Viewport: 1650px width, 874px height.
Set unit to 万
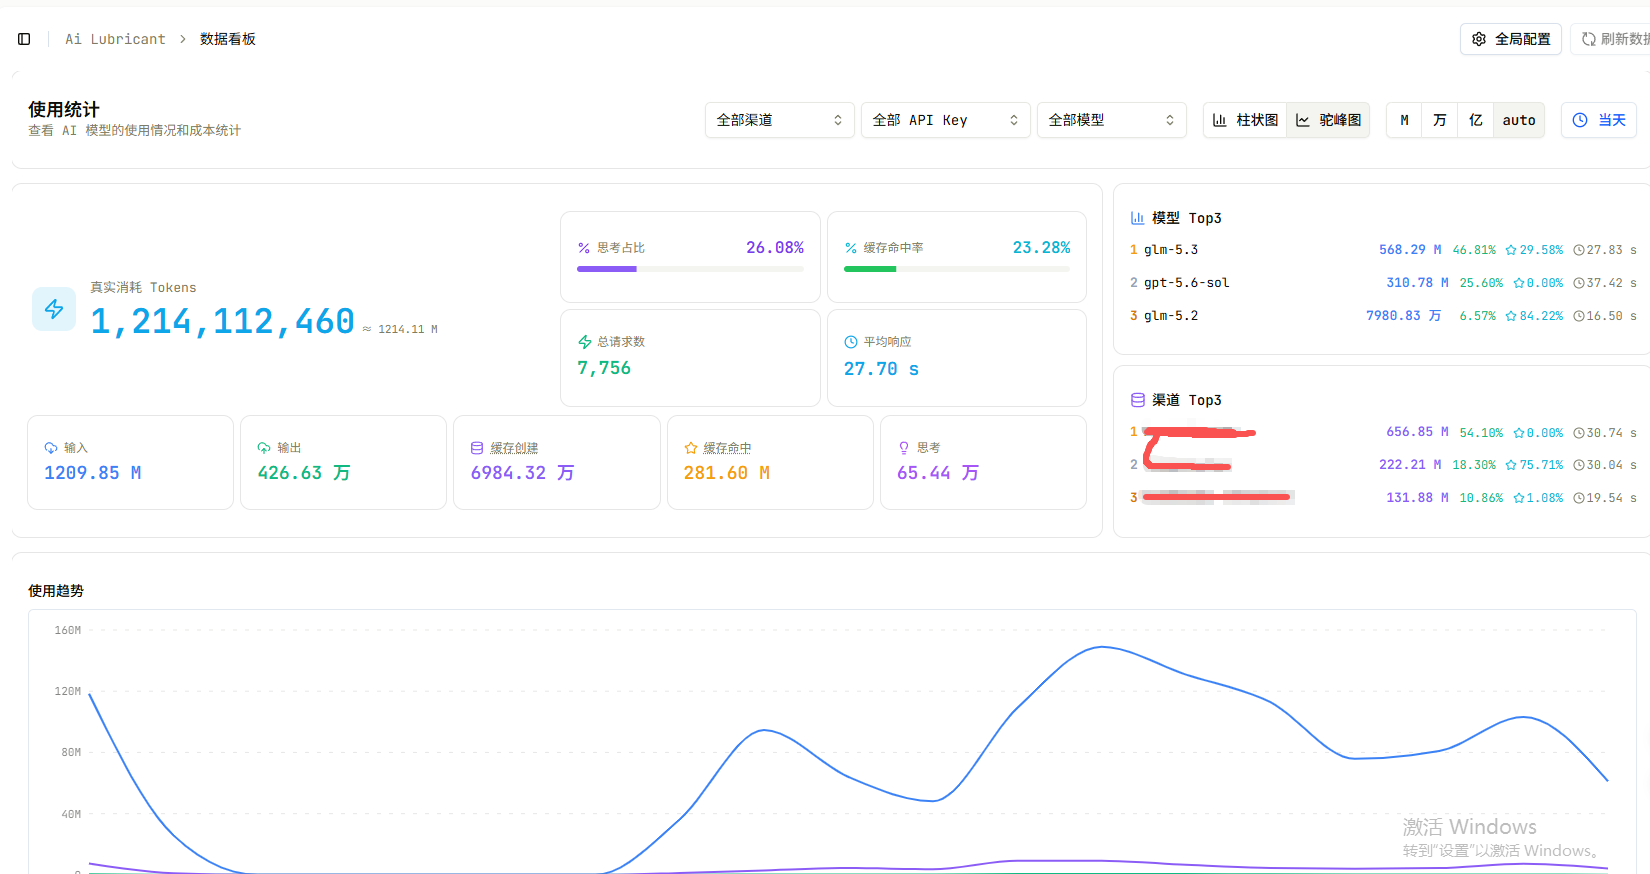click(1440, 120)
